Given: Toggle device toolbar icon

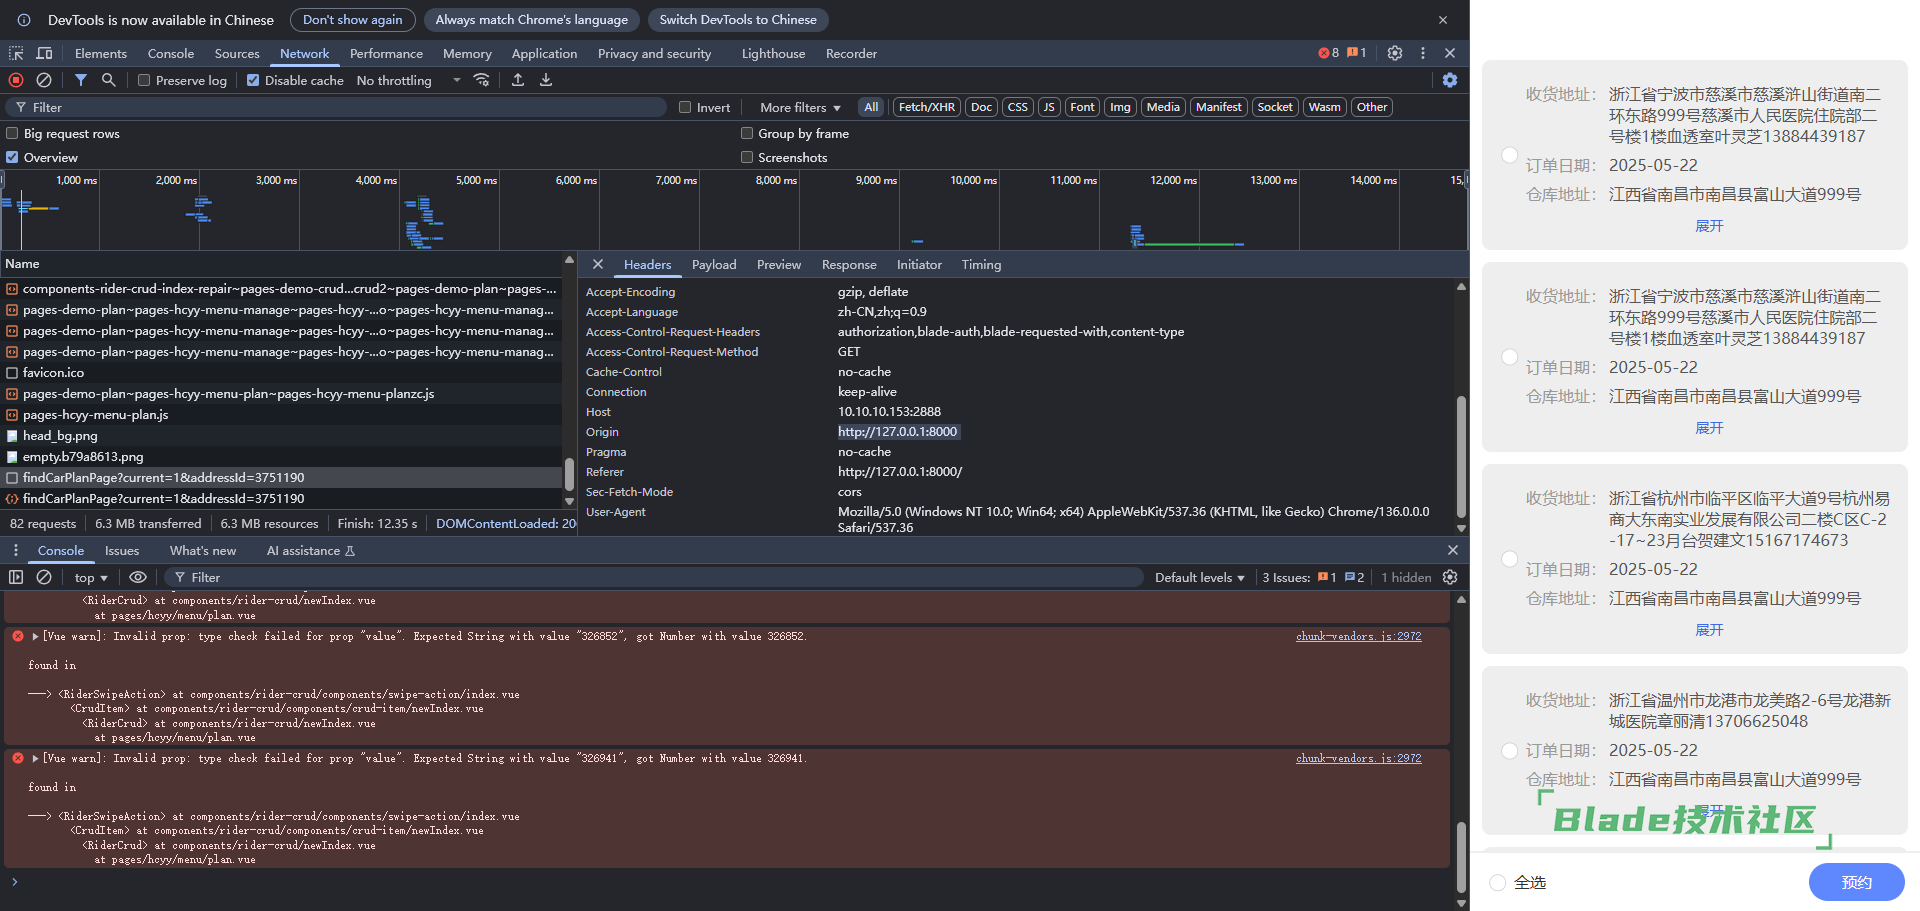Looking at the screenshot, I should coord(44,53).
